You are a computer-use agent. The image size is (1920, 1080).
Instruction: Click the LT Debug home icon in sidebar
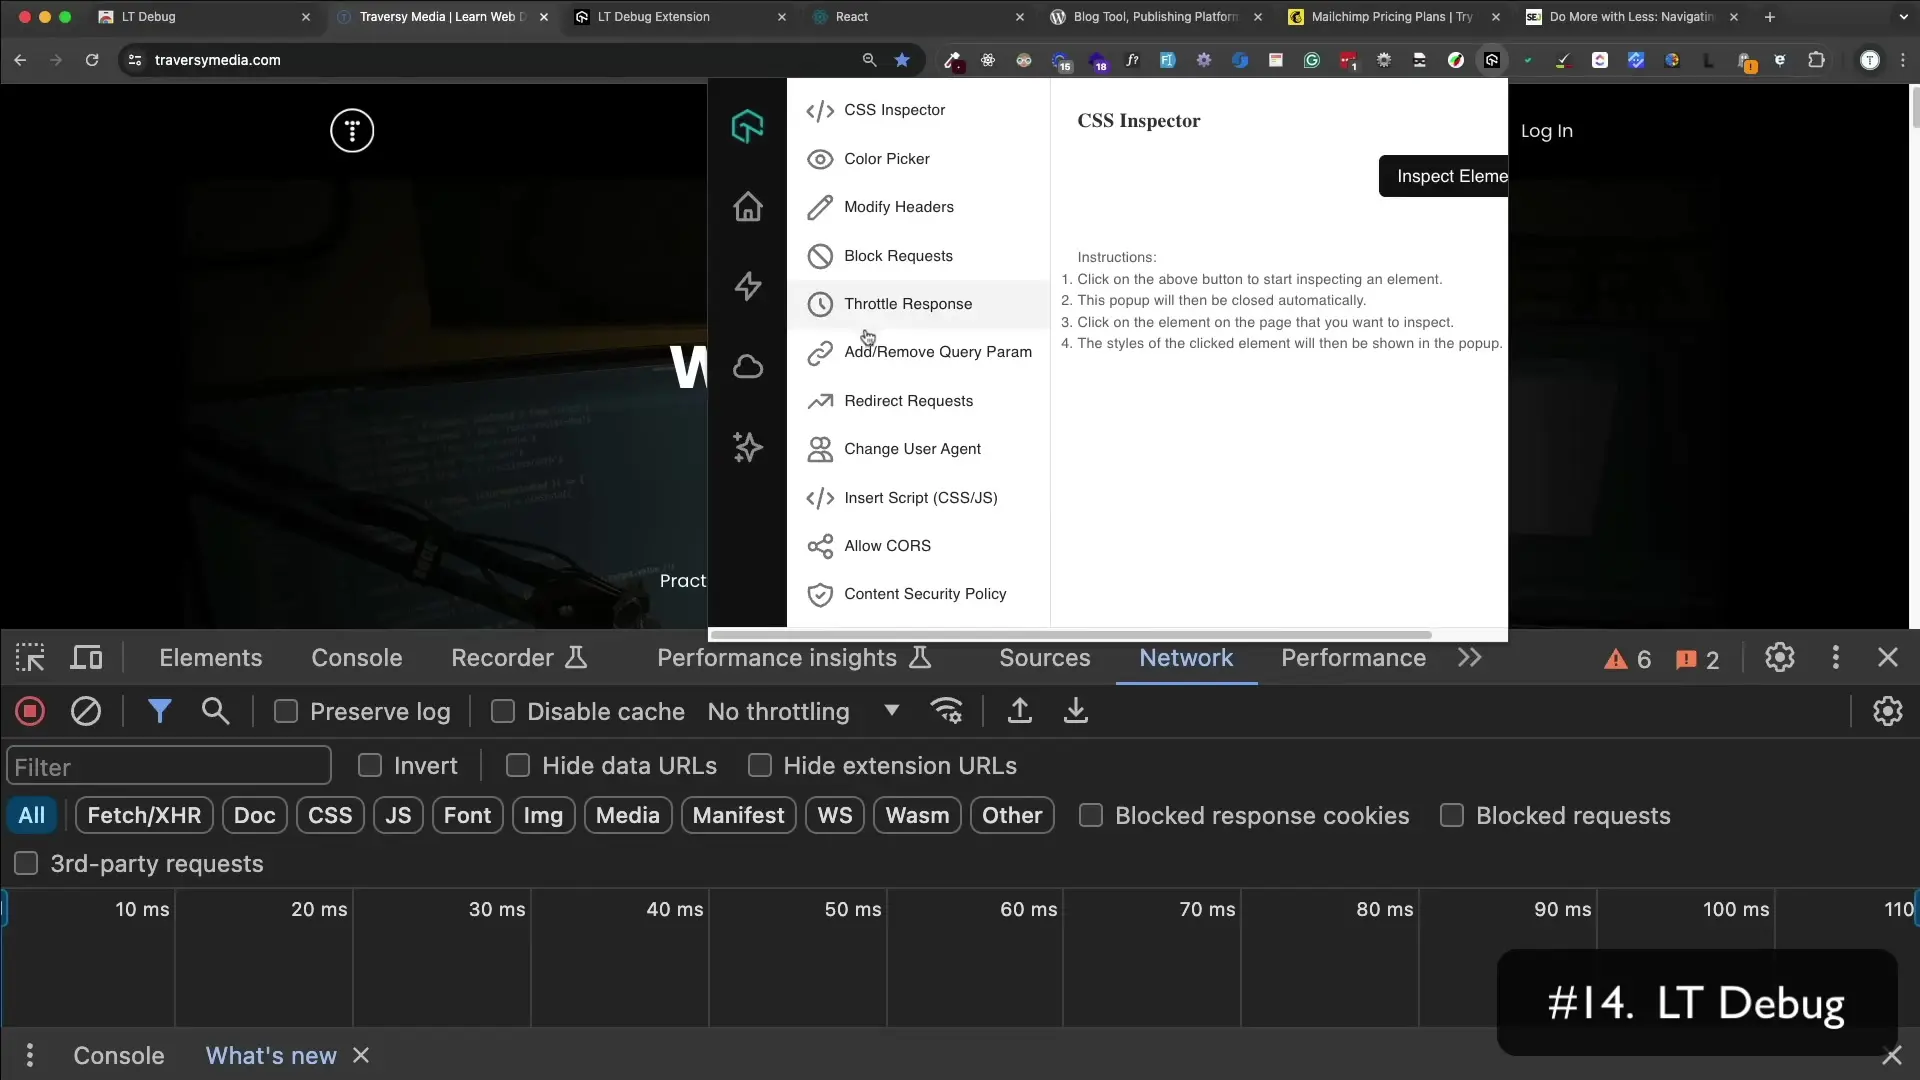pos(748,207)
